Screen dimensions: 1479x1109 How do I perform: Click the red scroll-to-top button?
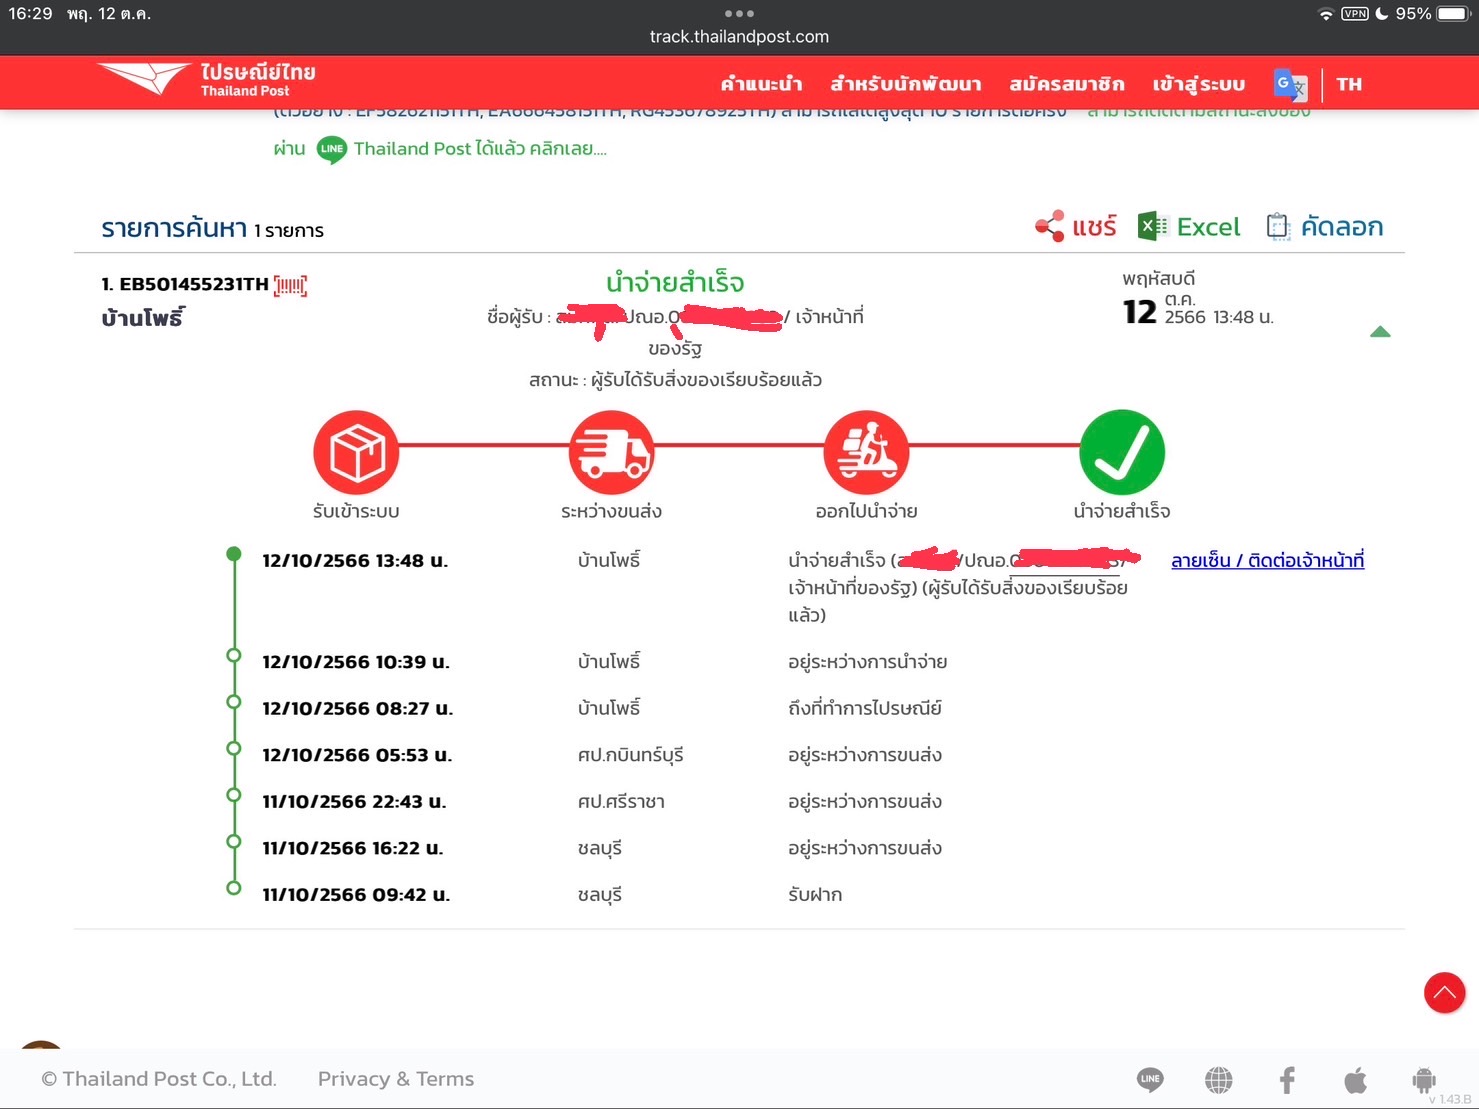coord(1444,993)
